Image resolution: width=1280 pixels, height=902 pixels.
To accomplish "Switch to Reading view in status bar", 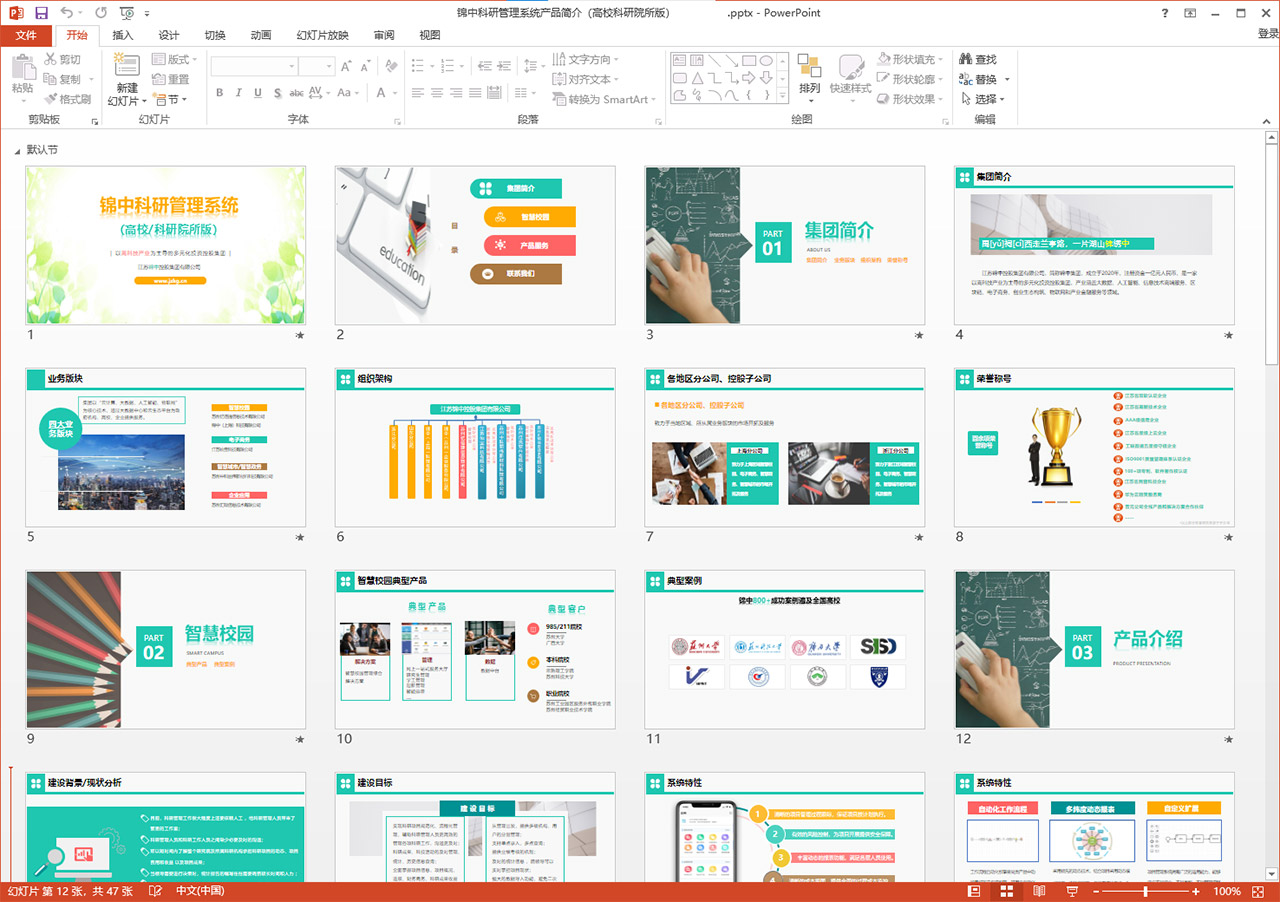I will pos(1039,891).
